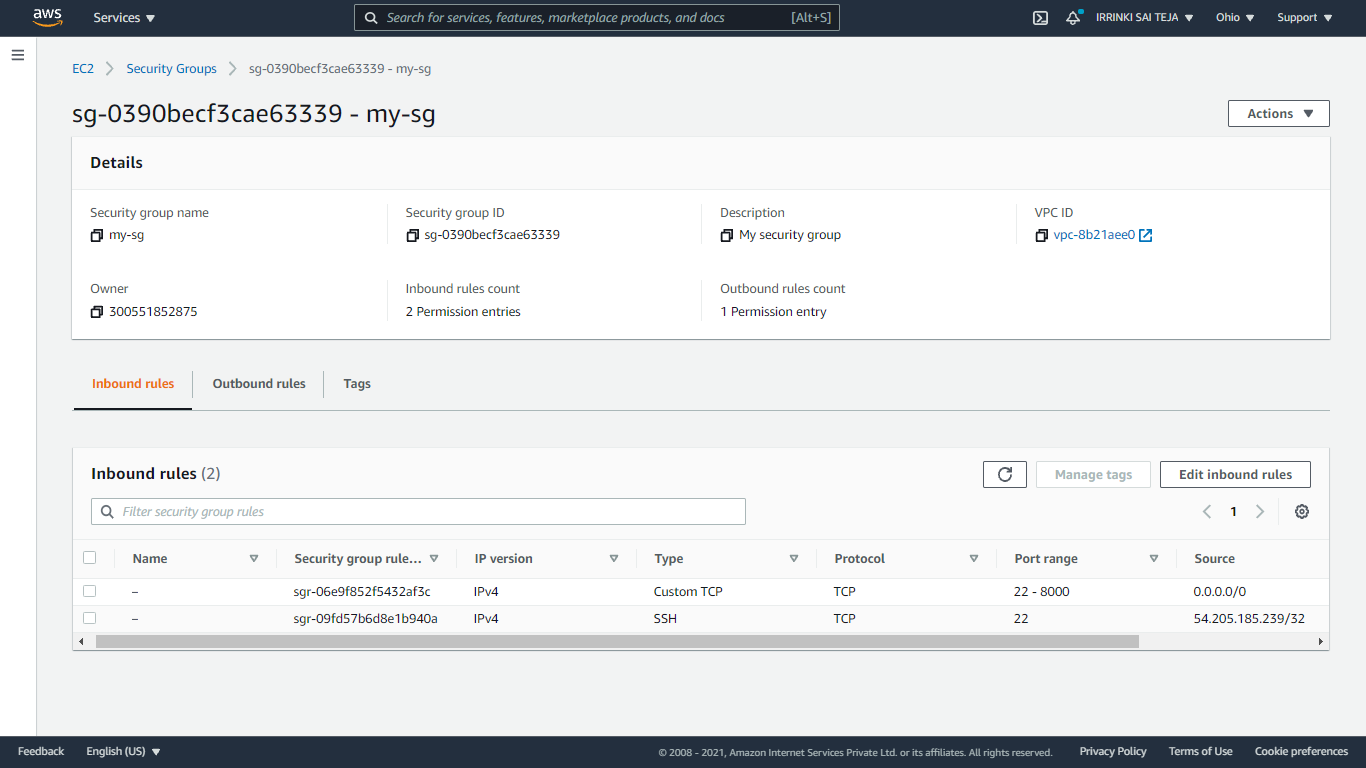The width and height of the screenshot is (1366, 768).
Task: Change language from English (US)
Action: (x=123, y=751)
